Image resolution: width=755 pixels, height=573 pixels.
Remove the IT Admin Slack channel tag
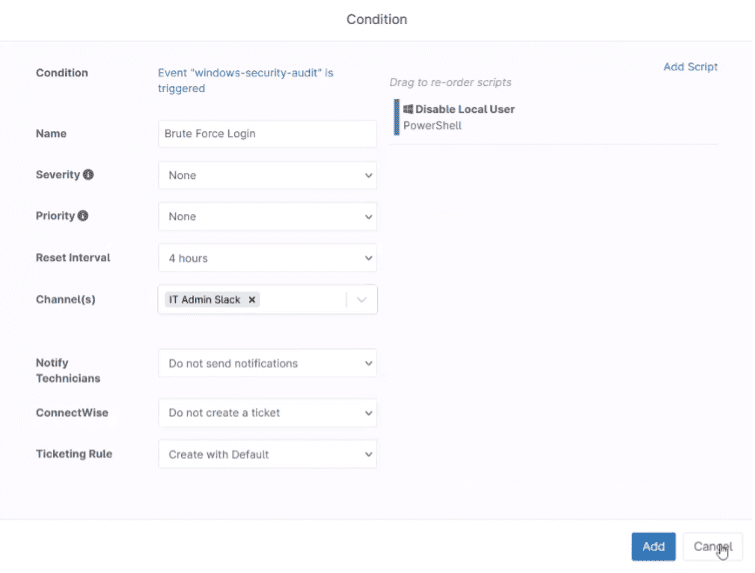pos(252,300)
